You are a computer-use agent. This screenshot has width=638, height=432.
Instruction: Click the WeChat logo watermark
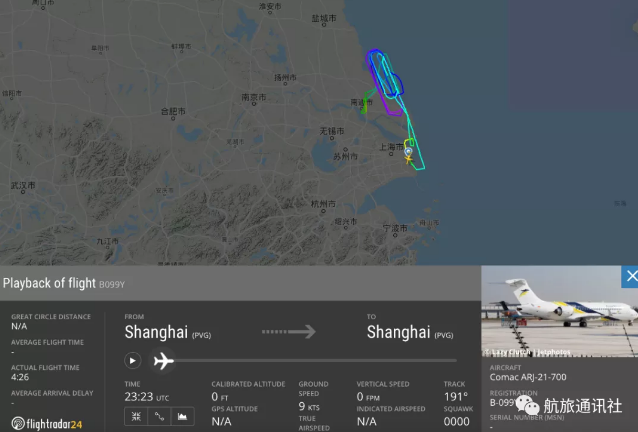click(527, 406)
